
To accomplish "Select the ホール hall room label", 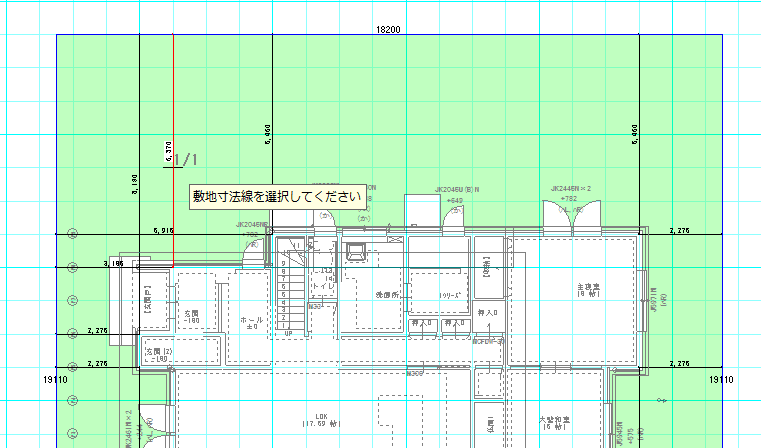I will point(252,322).
